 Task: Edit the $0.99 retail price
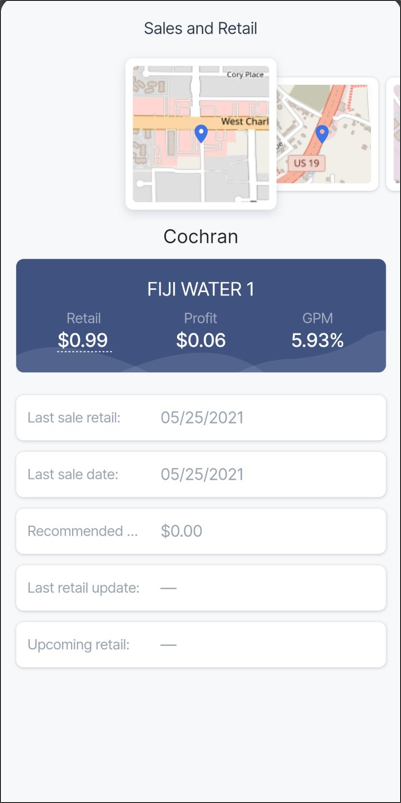(83, 340)
